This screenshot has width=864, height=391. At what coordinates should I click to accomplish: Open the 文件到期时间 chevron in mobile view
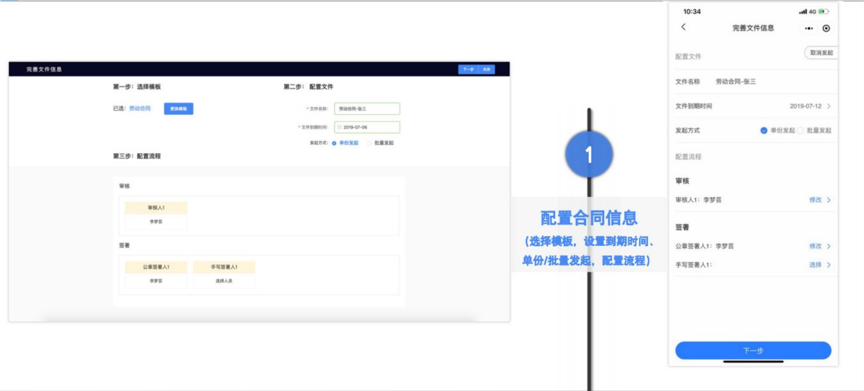click(x=829, y=106)
